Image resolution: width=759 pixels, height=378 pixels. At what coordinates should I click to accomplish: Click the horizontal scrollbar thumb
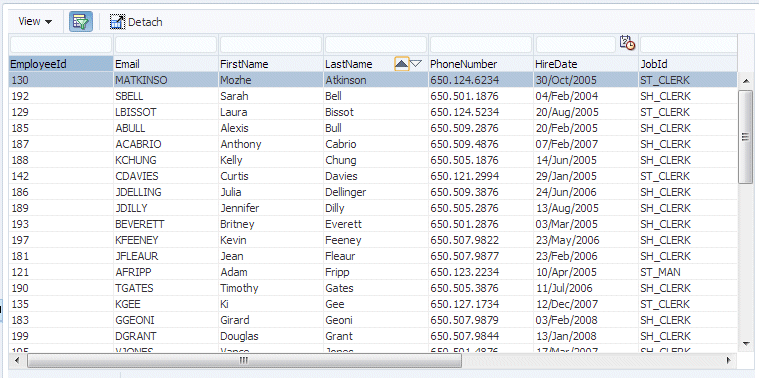[x=244, y=361]
